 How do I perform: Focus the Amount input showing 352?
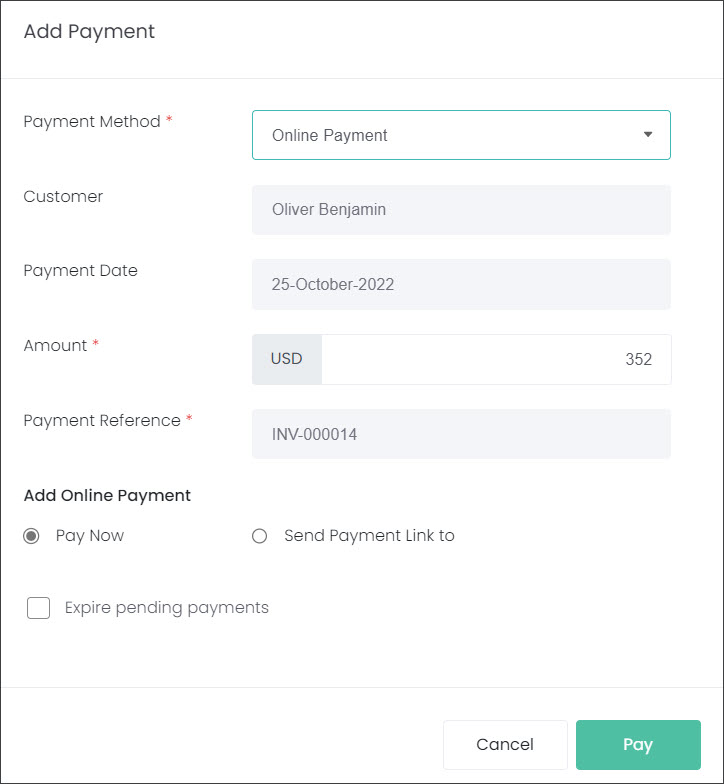[496, 359]
